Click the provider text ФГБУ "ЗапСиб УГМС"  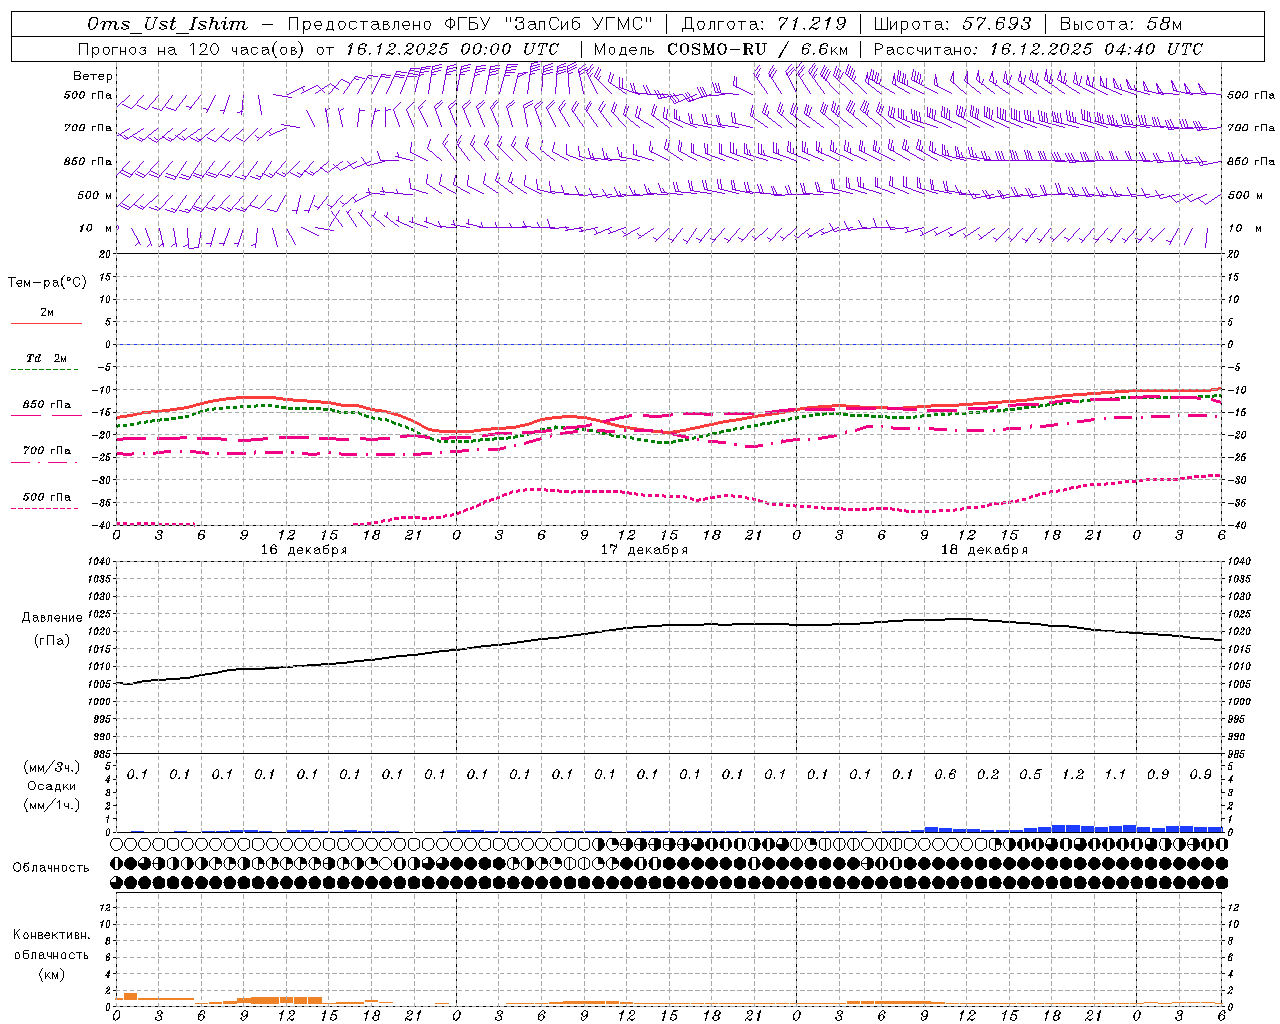(x=548, y=24)
